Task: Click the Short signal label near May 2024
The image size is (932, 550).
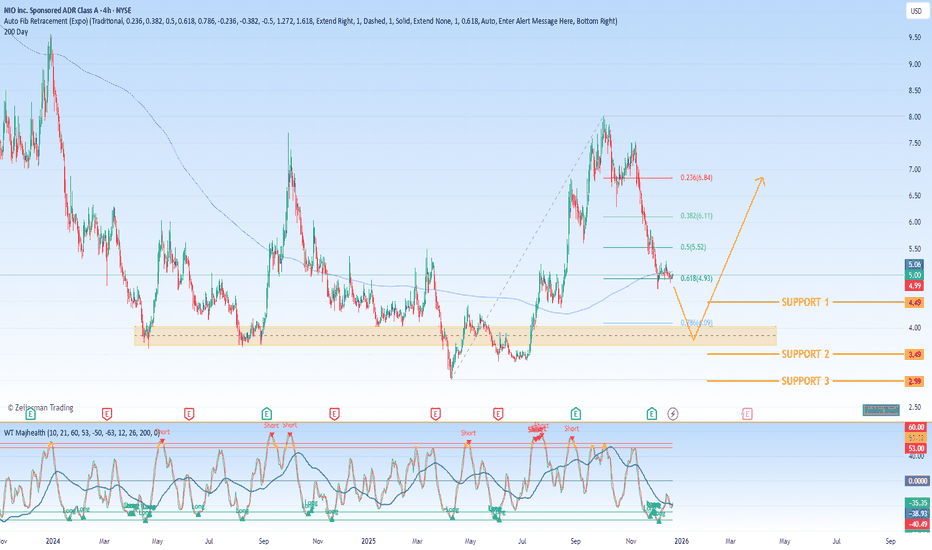Action: [x=162, y=432]
